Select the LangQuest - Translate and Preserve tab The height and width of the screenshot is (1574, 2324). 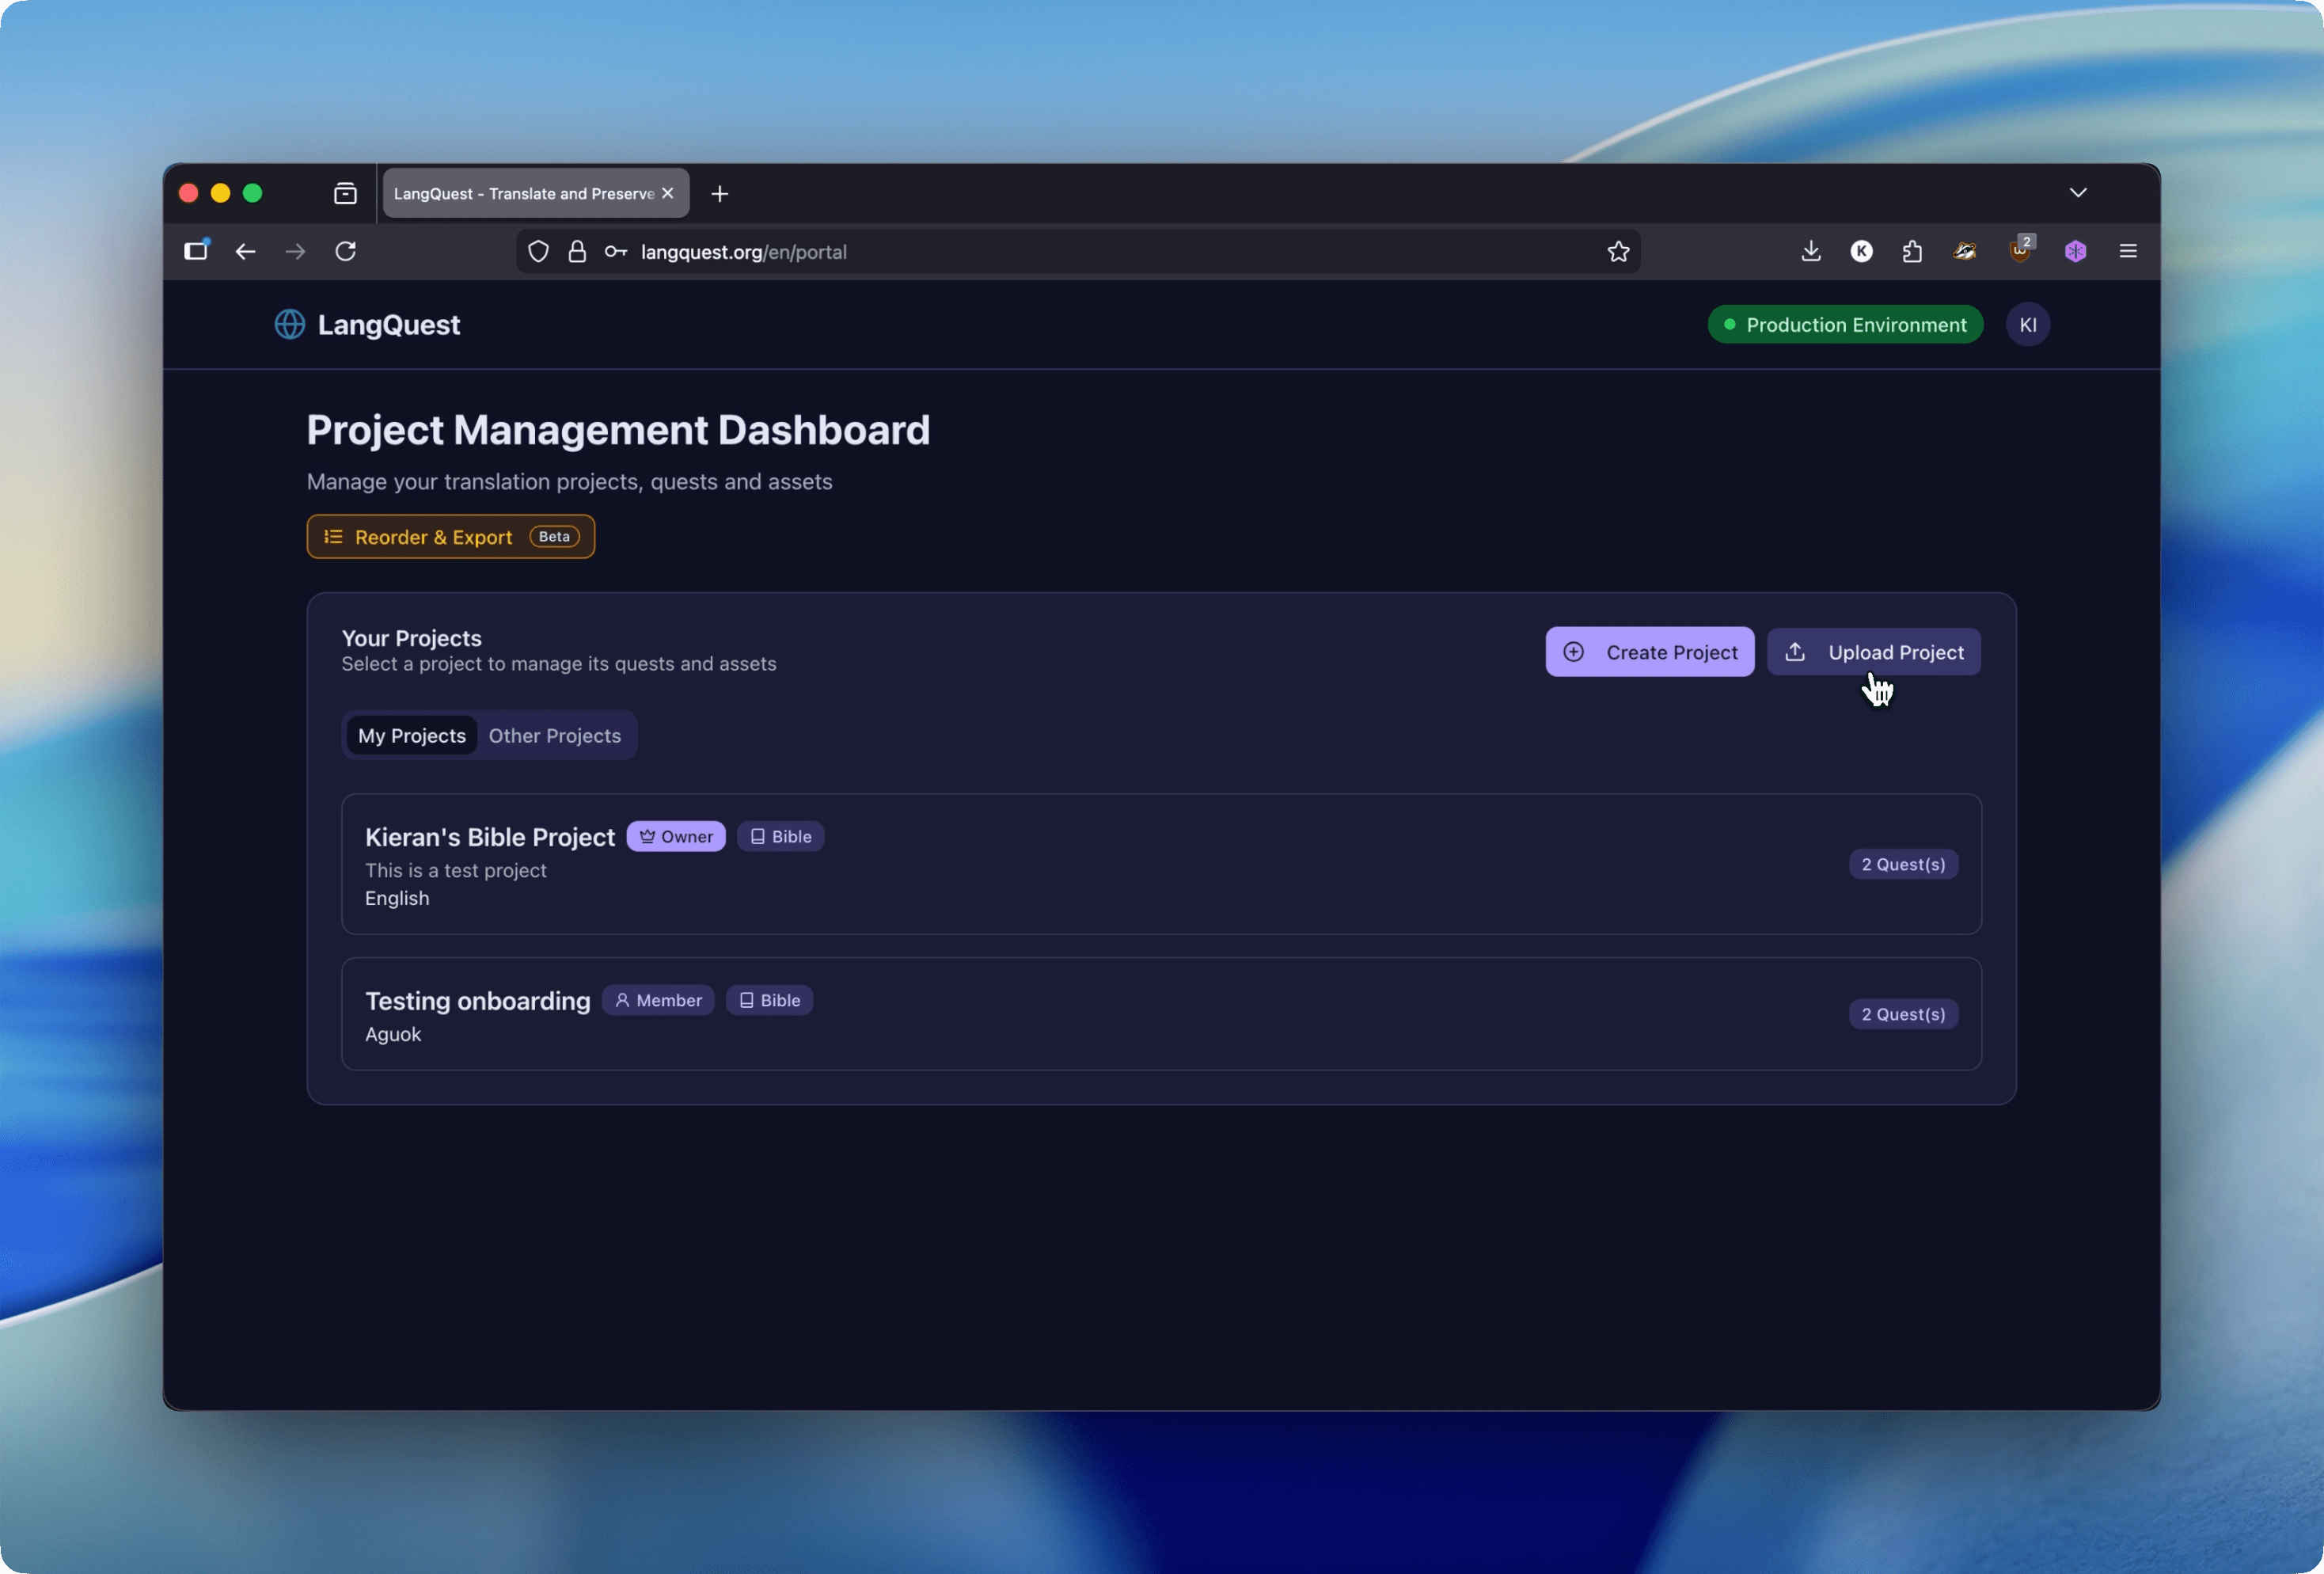click(535, 193)
